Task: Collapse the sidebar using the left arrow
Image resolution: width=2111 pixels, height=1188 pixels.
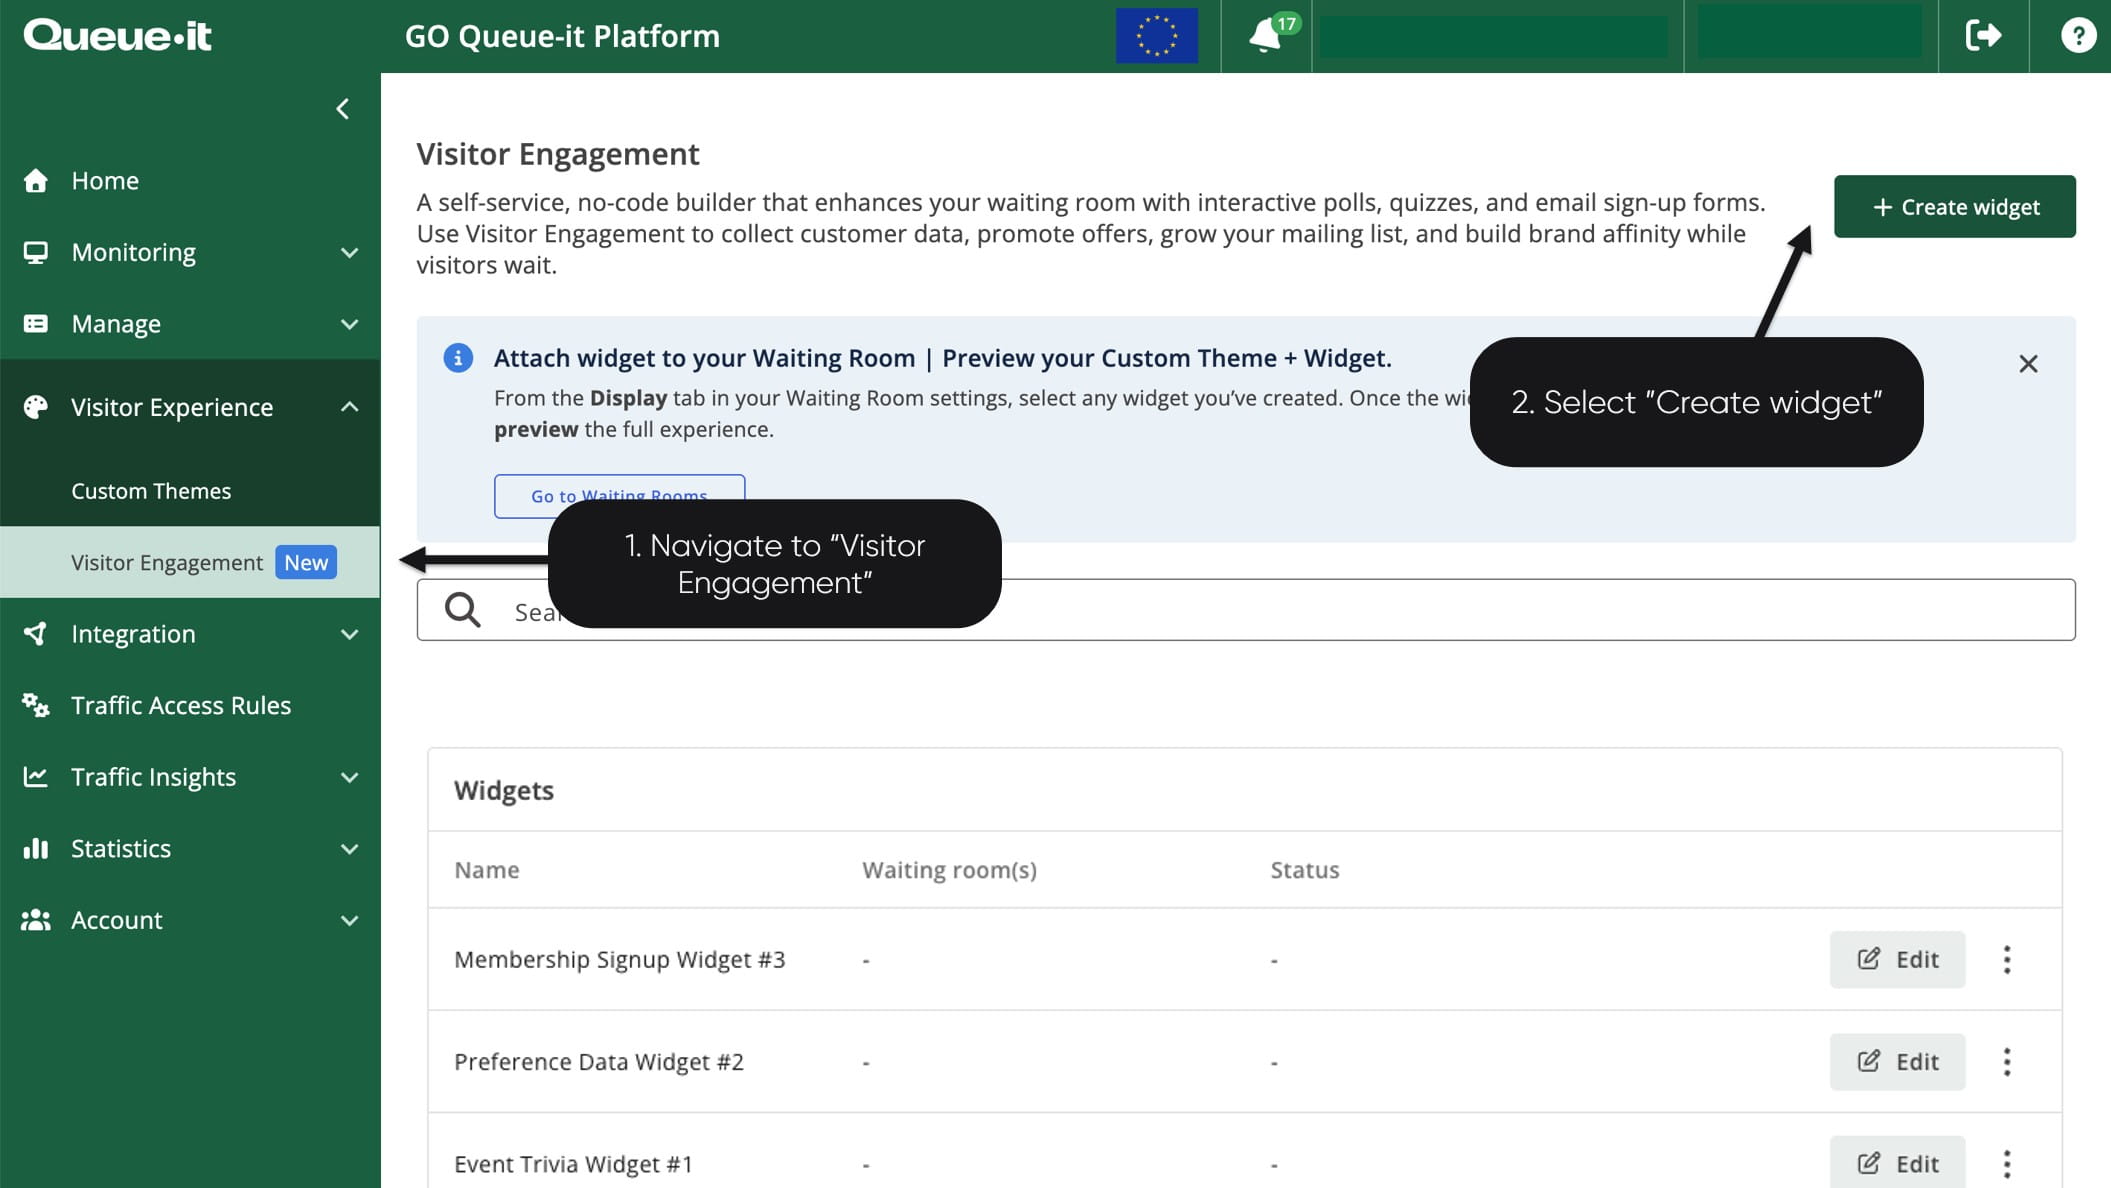Action: 343,108
